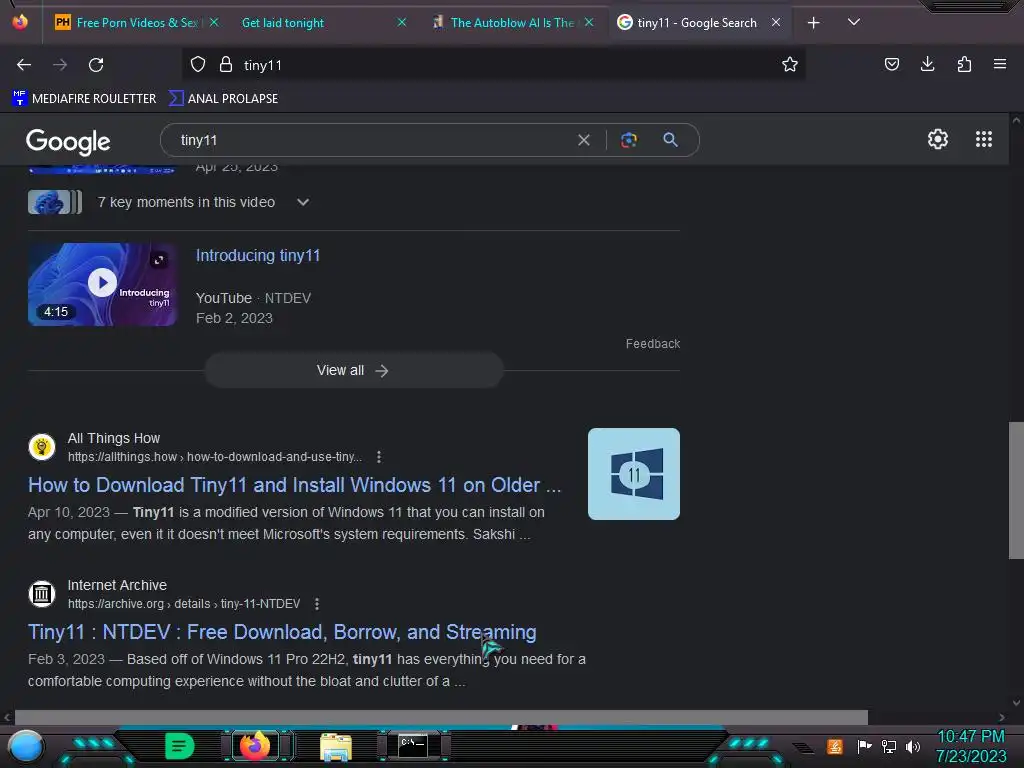
Task: Click the Internet Archive favicon
Action: [x=42, y=594]
